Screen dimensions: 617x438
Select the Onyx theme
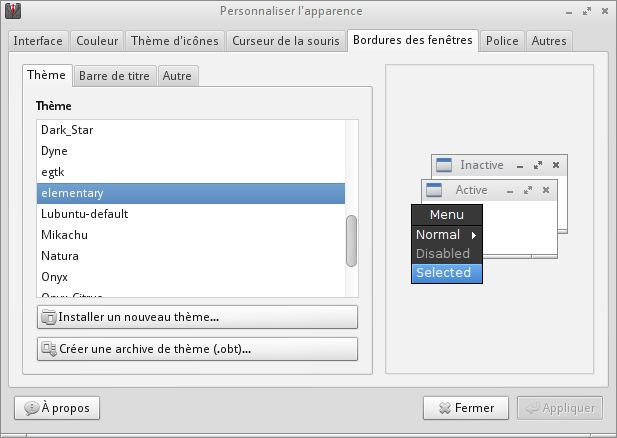click(191, 277)
